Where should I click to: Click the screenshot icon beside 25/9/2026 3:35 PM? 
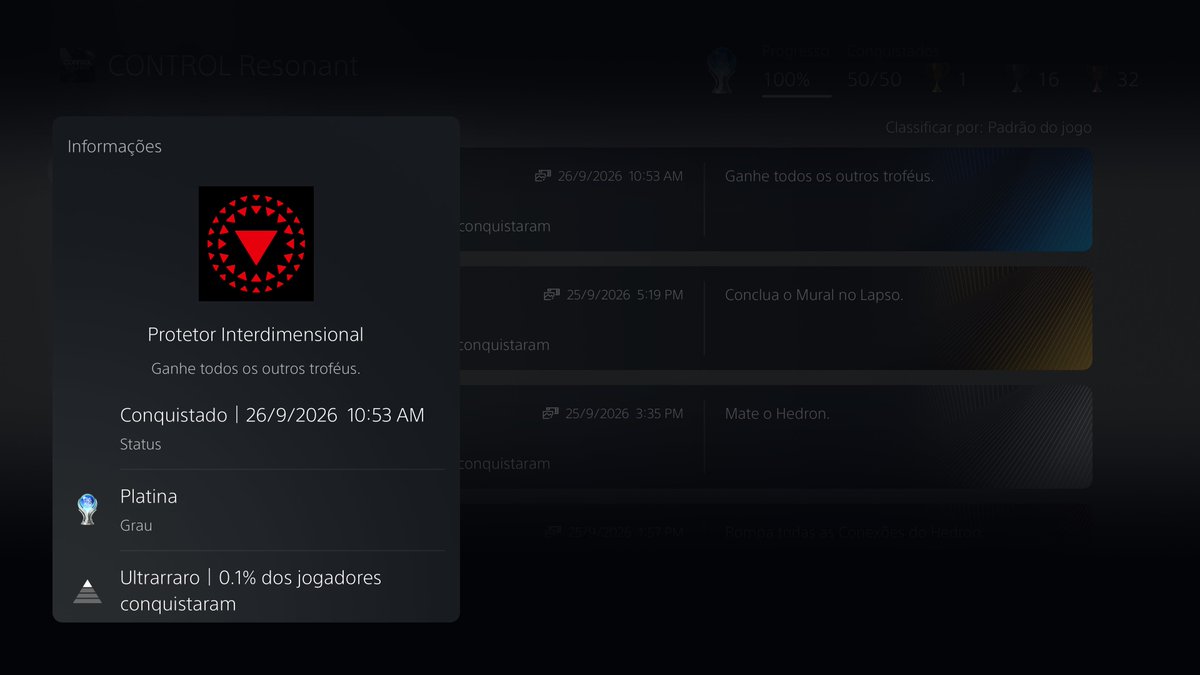pyautogui.click(x=551, y=413)
